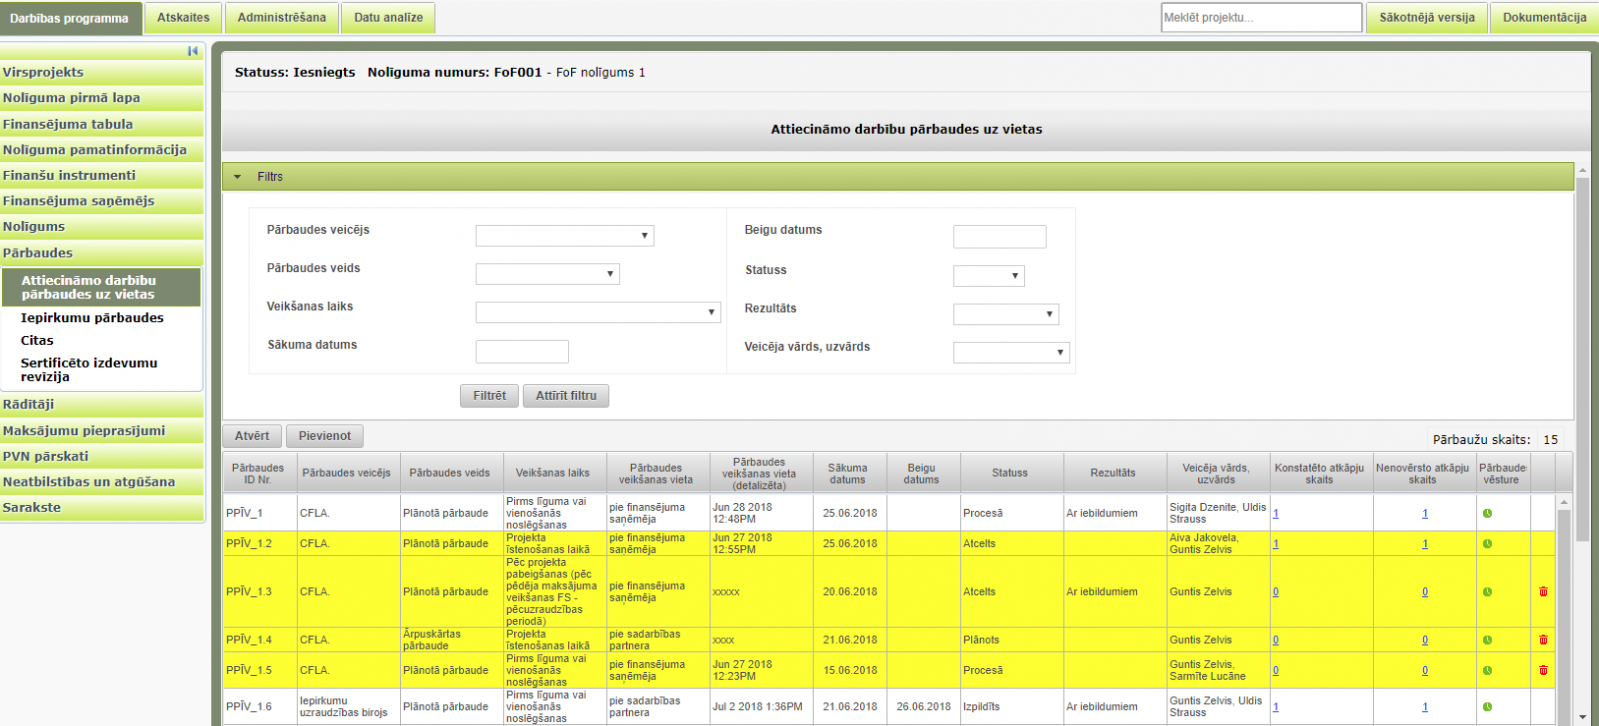The width and height of the screenshot is (1599, 726).
Task: Collapse the Filtrs panel
Action: [238, 177]
